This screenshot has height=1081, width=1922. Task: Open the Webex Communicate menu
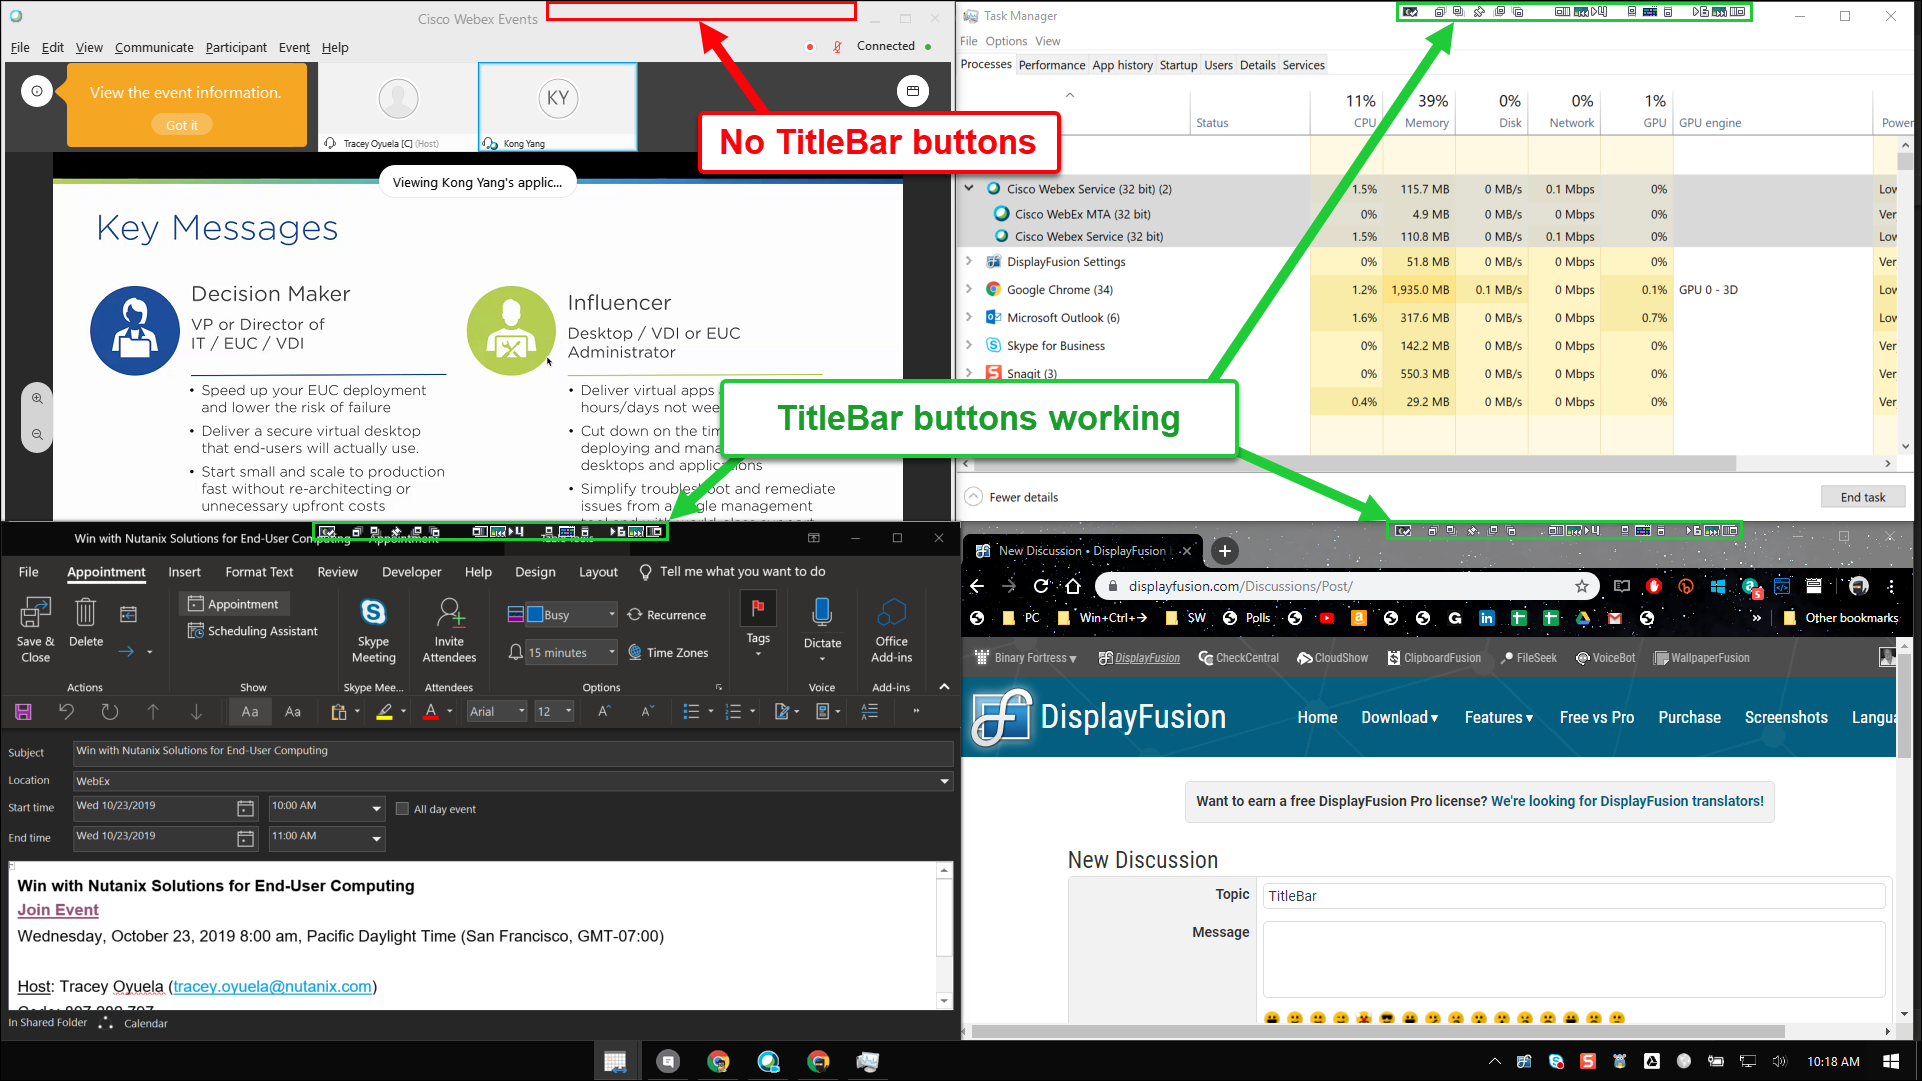[154, 47]
